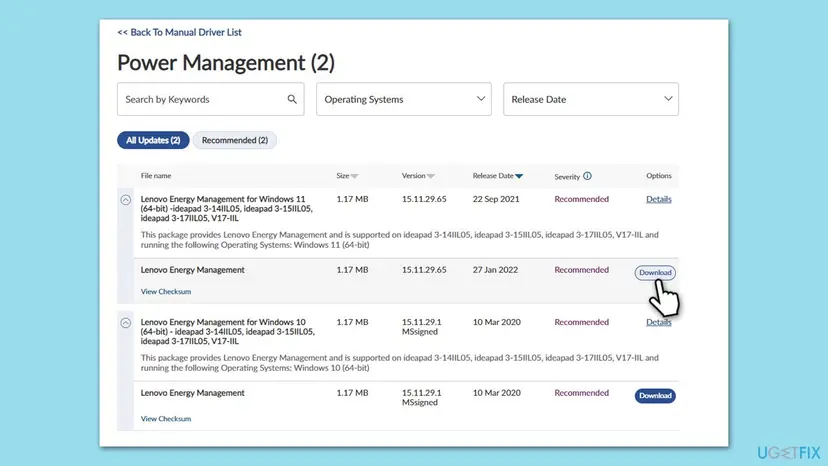This screenshot has height=466, width=828.
Task: Download the 15.11.29.1 MSsigned package
Action: 655,396
